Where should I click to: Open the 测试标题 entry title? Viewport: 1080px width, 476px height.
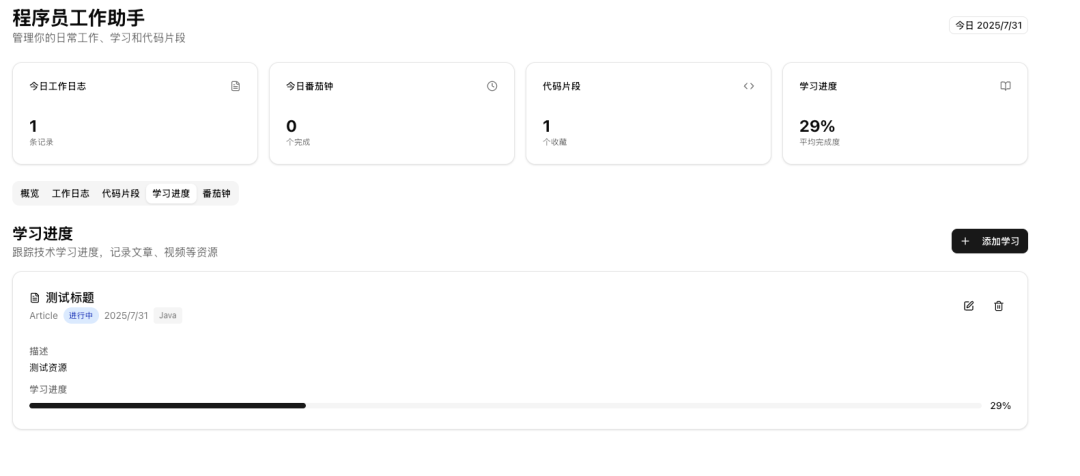tap(70, 298)
